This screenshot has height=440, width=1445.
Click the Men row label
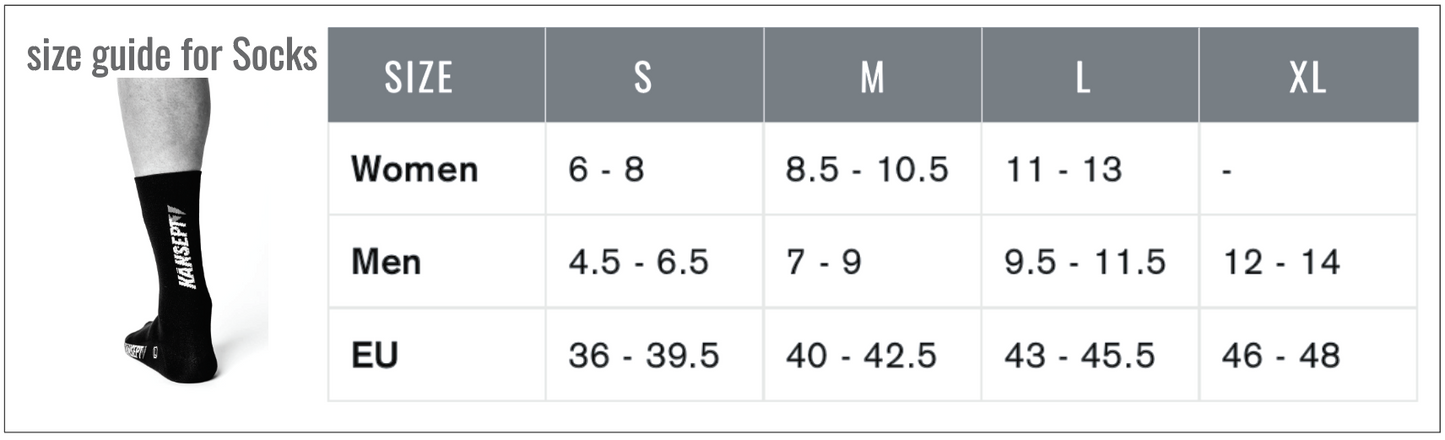386,262
